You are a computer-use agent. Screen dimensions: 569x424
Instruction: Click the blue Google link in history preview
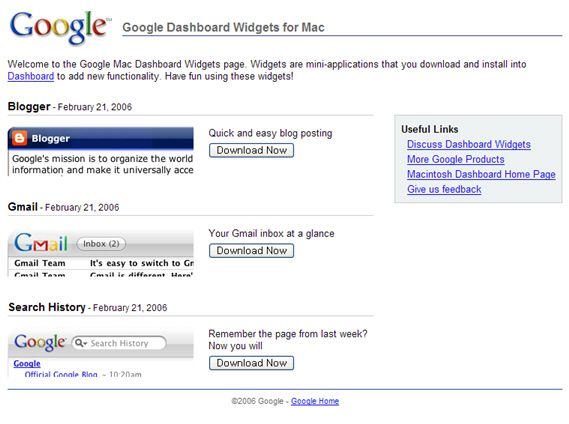click(27, 363)
